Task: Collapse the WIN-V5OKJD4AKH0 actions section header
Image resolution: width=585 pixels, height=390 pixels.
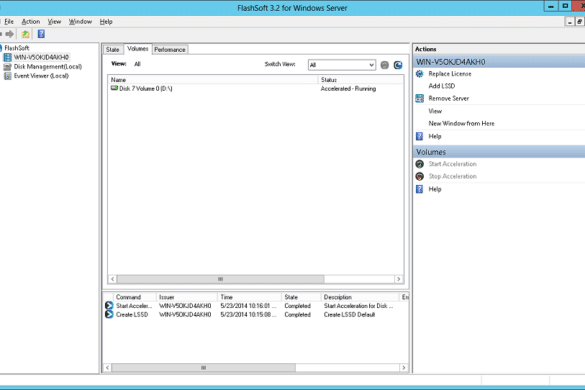Action: point(499,62)
